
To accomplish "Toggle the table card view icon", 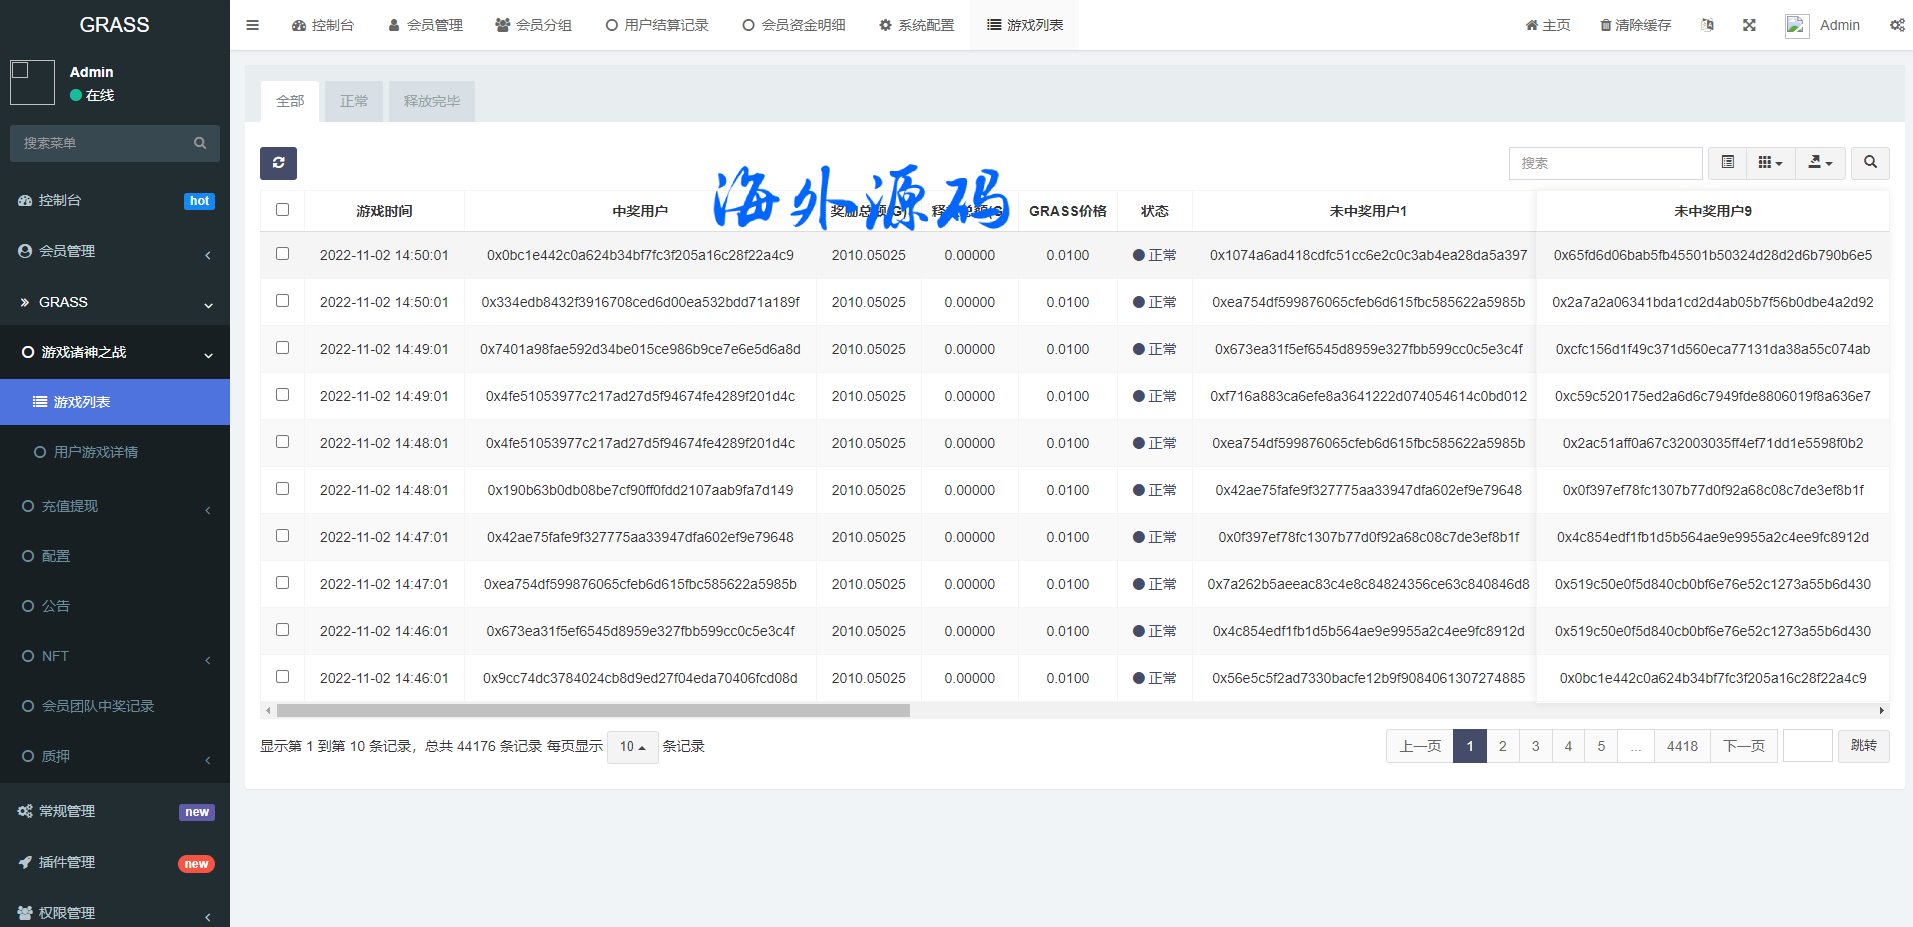I will pos(1727,163).
